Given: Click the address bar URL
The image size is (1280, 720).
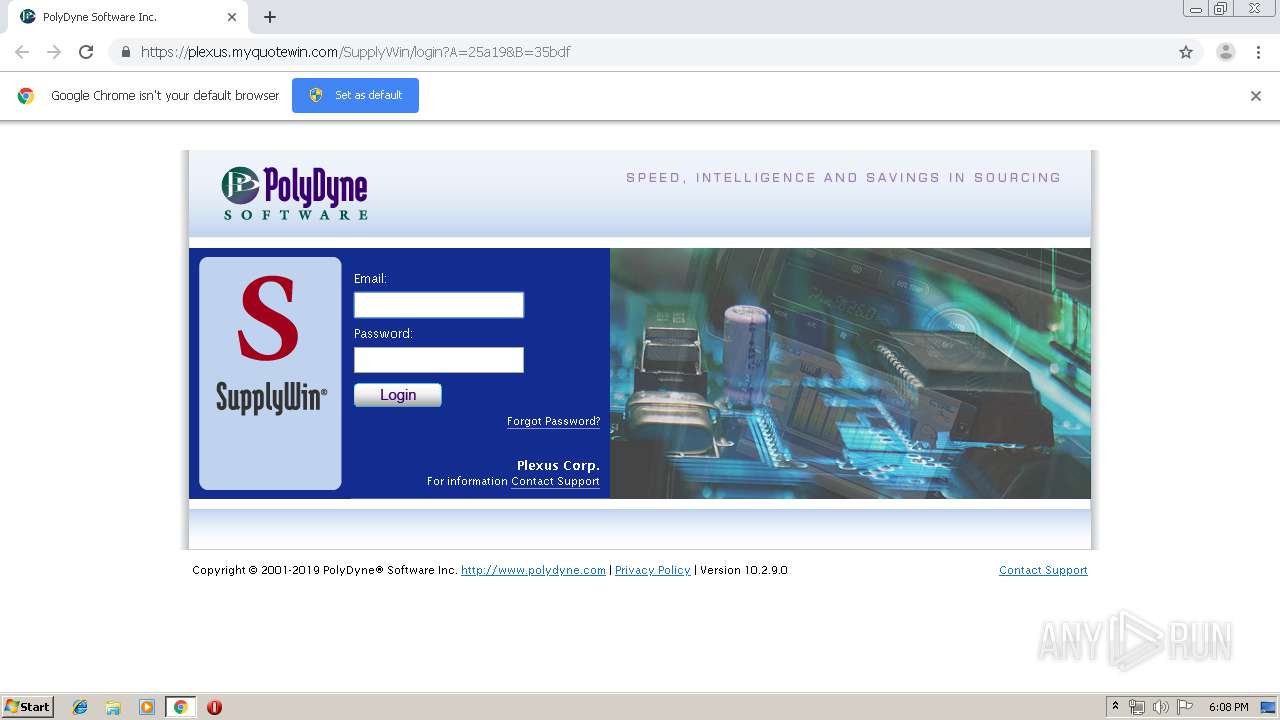Looking at the screenshot, I should tap(355, 52).
